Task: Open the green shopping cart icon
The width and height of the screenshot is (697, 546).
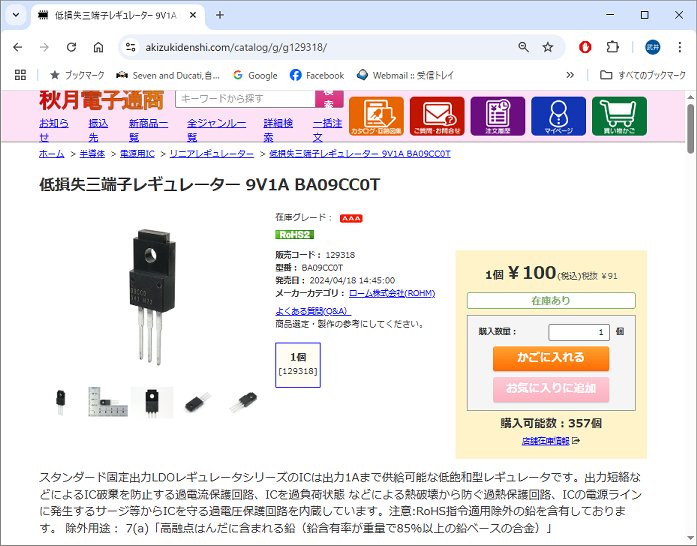Action: 619,116
